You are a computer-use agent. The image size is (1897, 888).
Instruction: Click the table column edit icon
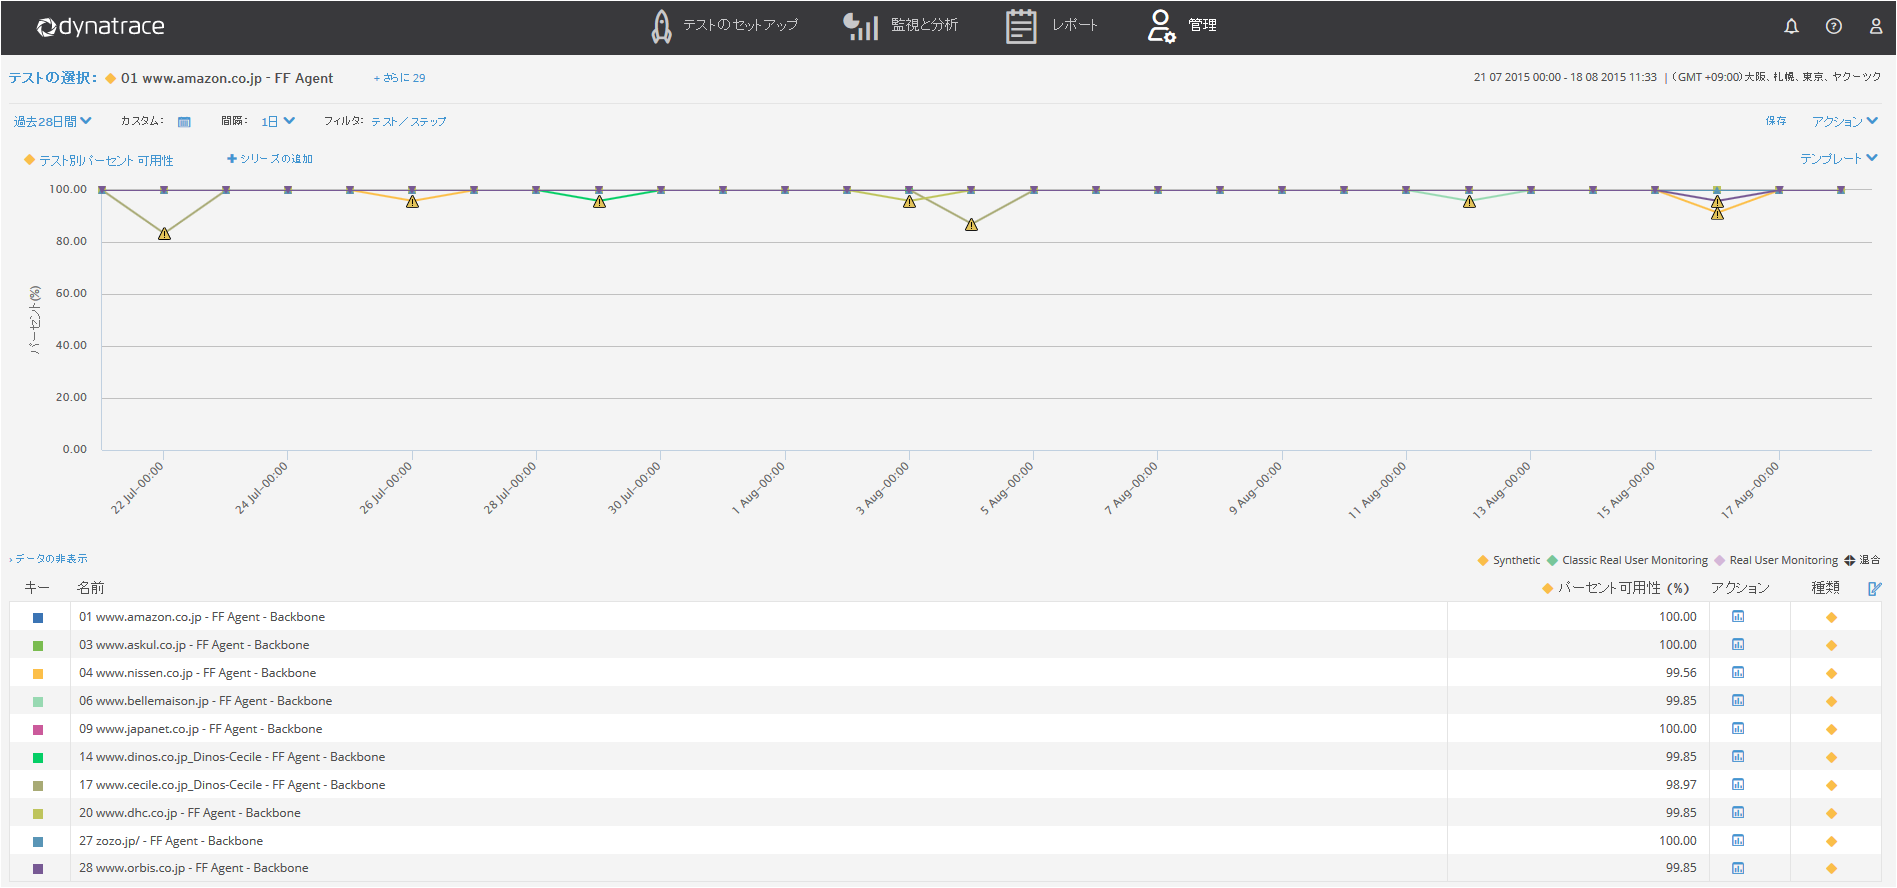coord(1875,589)
